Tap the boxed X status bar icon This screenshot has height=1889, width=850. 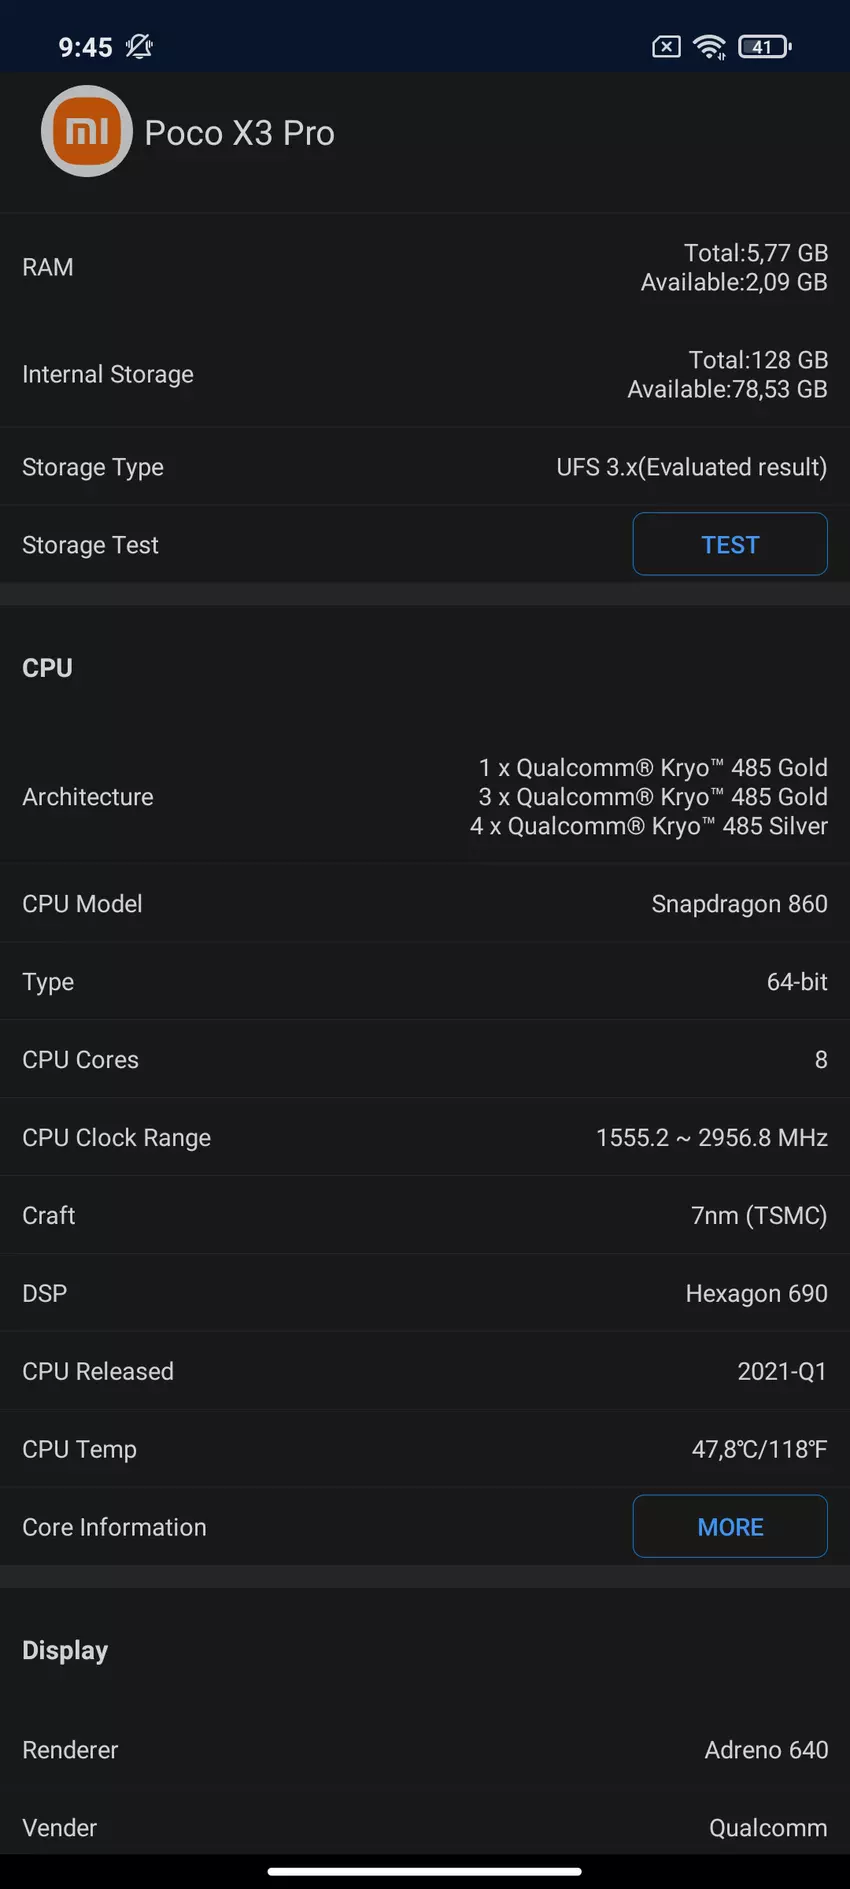coord(666,46)
